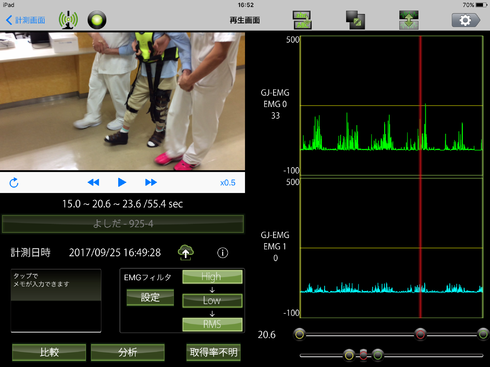Tap the walking video thumbnail
Screen dimensions: 490x367
tap(122, 101)
